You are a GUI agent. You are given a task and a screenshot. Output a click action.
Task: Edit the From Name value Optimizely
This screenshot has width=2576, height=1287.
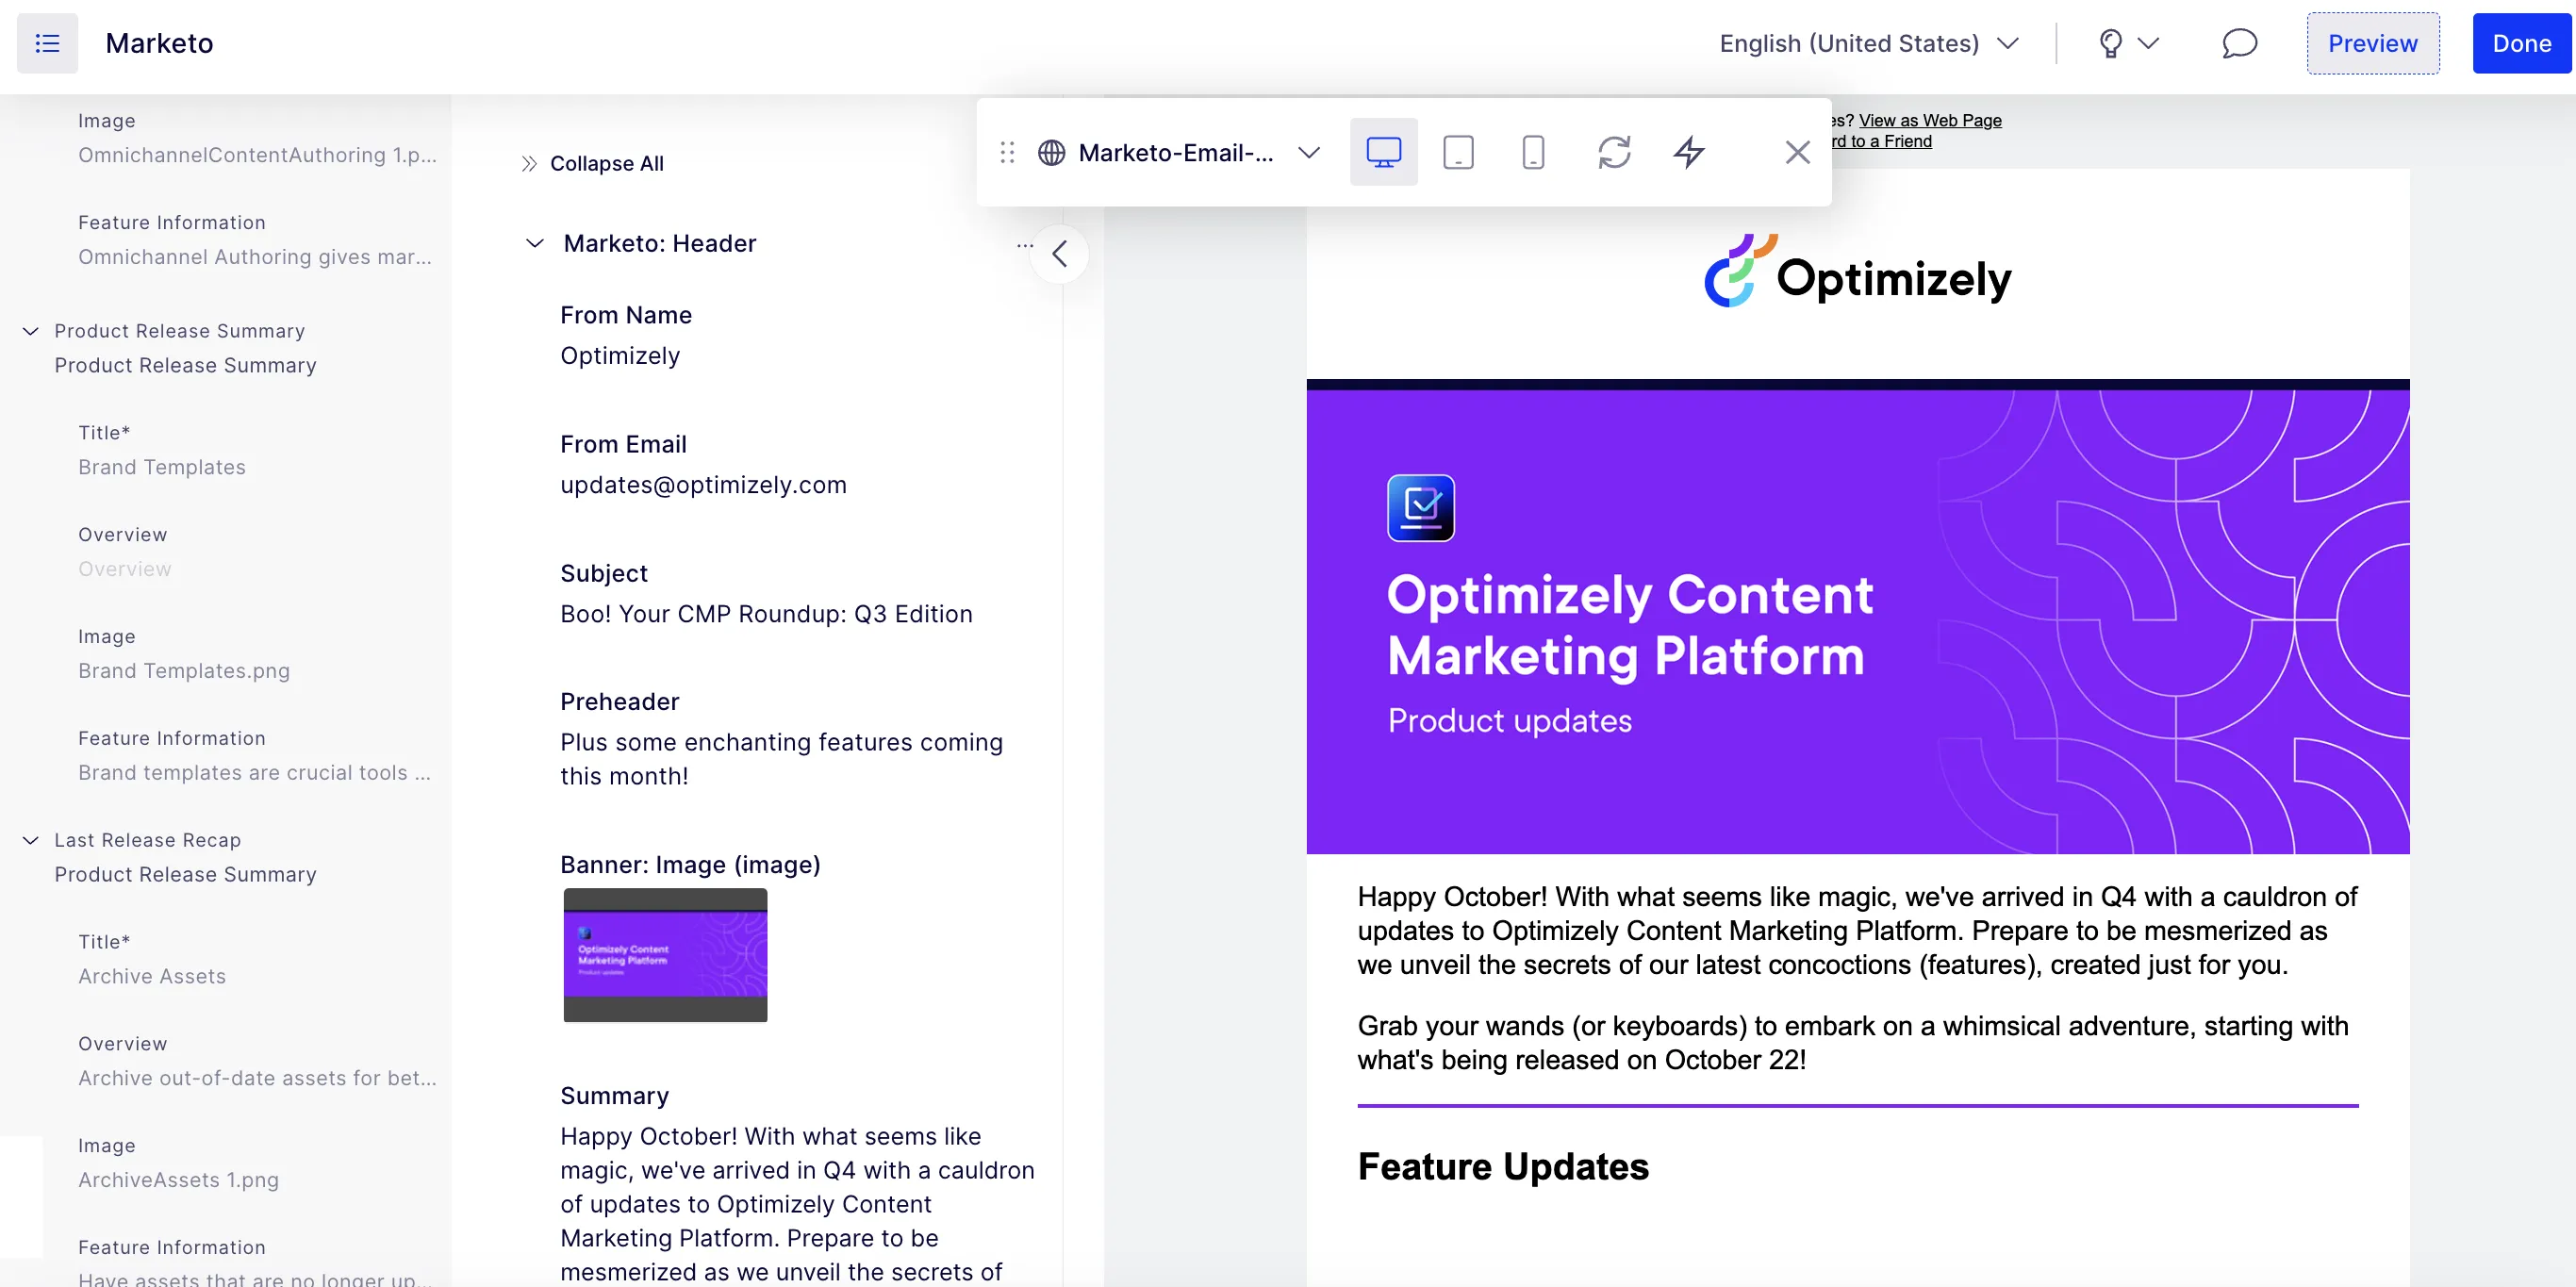click(x=620, y=356)
